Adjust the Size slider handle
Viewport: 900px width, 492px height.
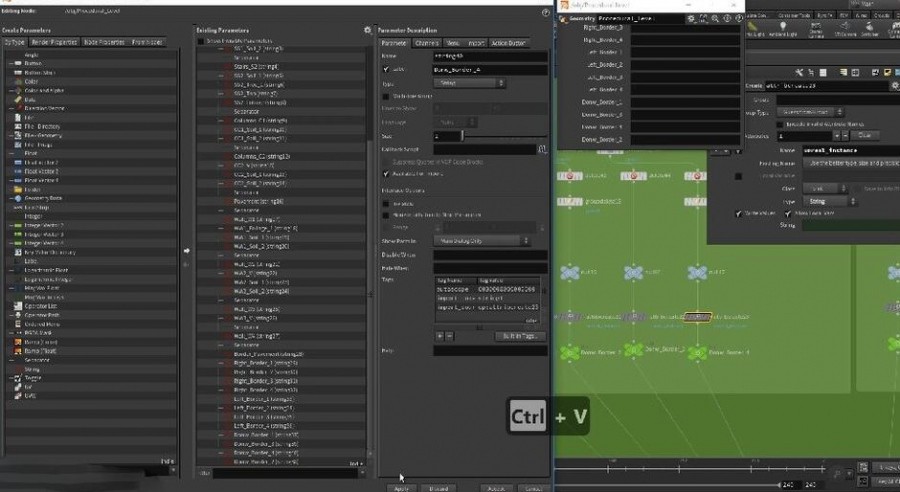click(462, 136)
